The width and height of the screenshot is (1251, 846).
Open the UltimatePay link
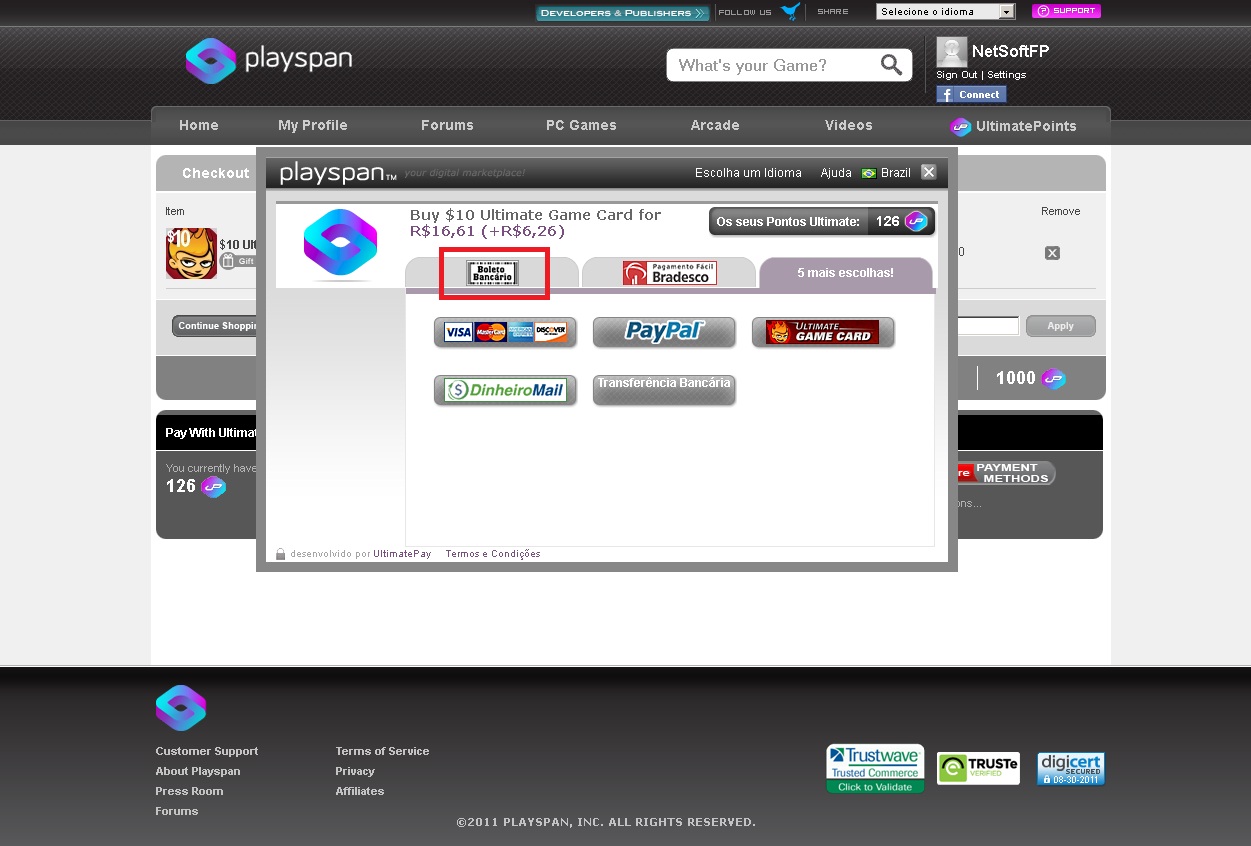[402, 554]
